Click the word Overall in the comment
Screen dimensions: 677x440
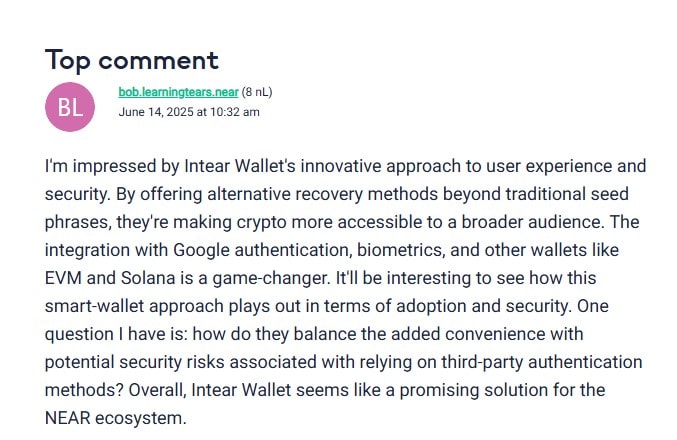158,390
